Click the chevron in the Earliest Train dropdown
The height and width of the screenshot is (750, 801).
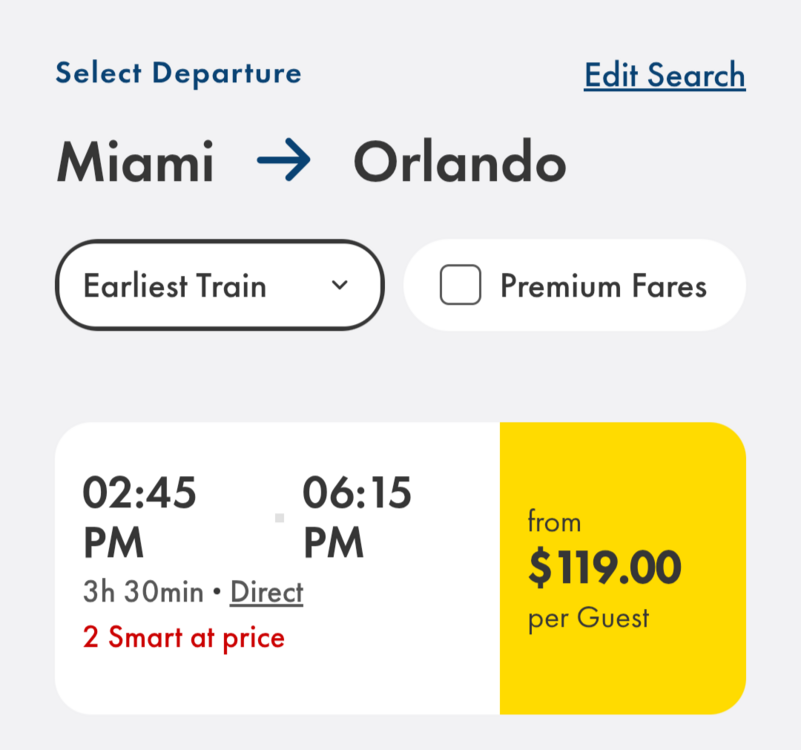[x=340, y=286]
